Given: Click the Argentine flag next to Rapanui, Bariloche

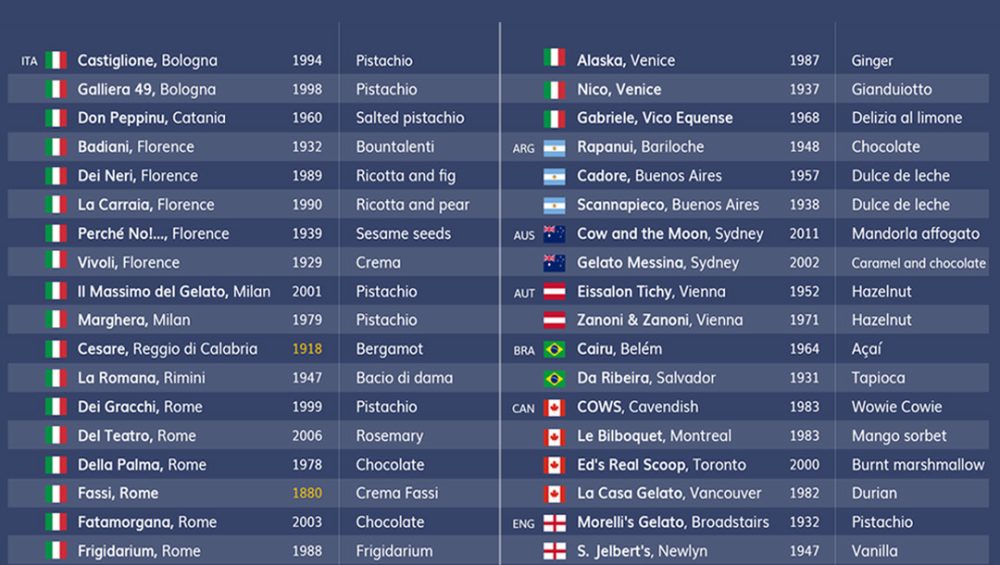Looking at the screenshot, I should tap(554, 148).
